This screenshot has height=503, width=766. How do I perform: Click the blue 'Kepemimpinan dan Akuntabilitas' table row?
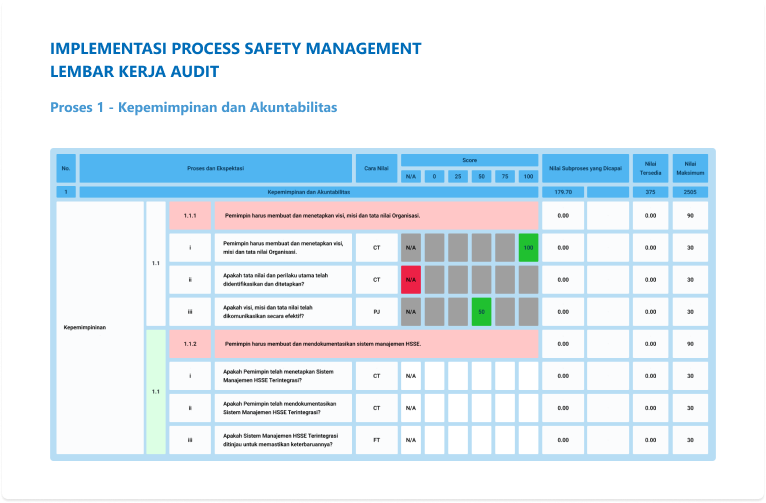[309, 192]
